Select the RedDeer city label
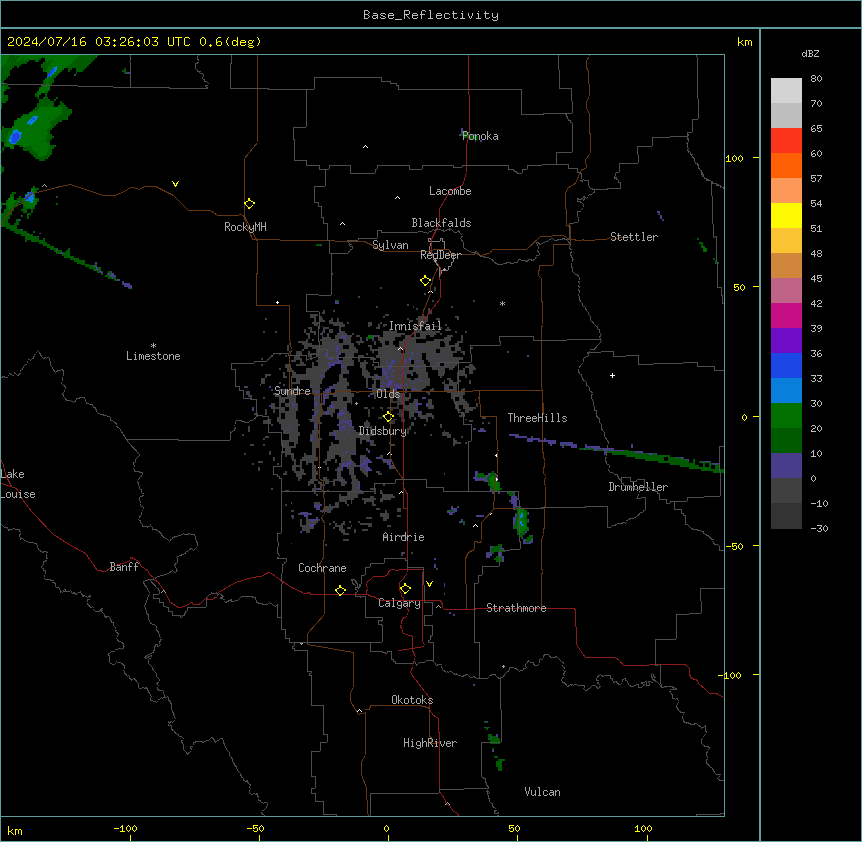Screen dimensions: 862x842 click(x=440, y=255)
